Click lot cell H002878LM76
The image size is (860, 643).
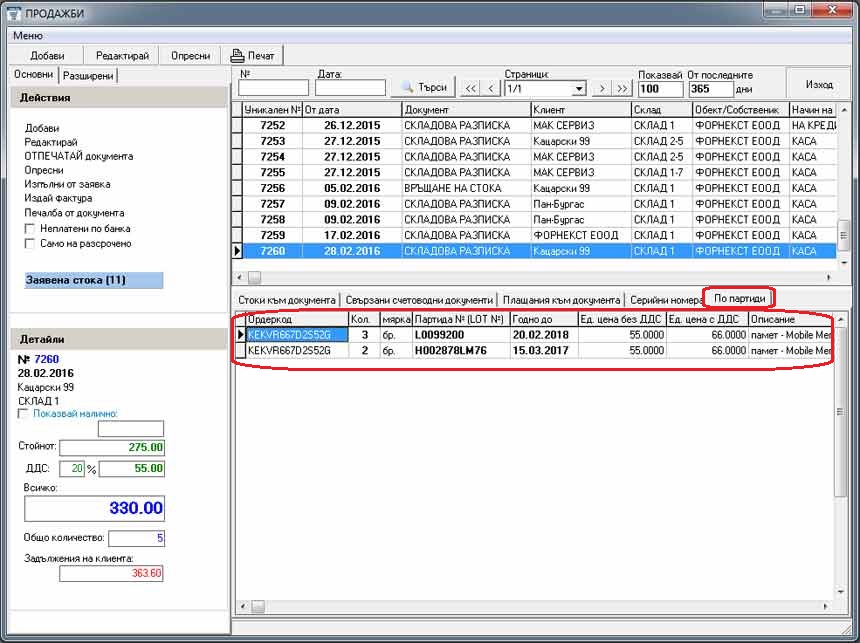461,351
